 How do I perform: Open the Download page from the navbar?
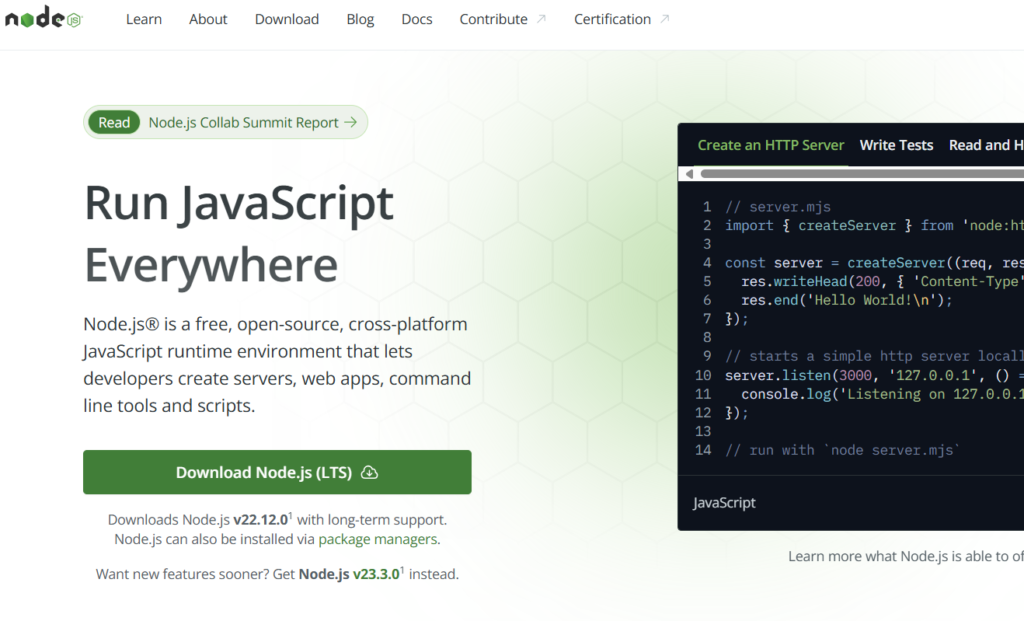(287, 19)
